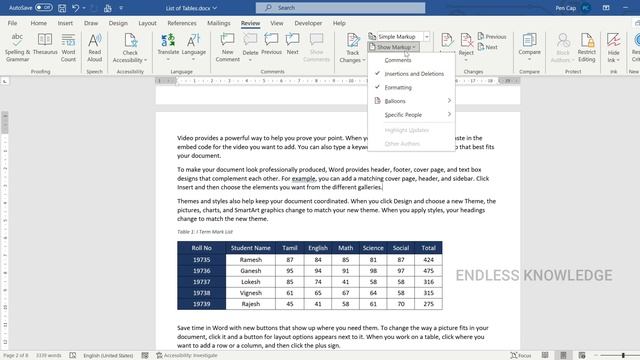Click the Page 2 of 8 indicator
640x360 pixels.
(16, 356)
